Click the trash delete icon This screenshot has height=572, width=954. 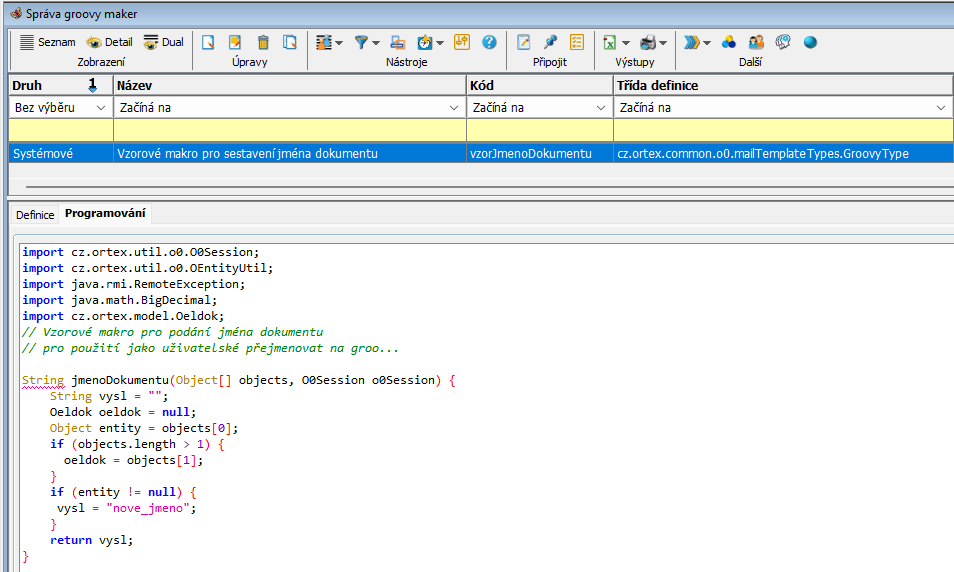[x=263, y=42]
